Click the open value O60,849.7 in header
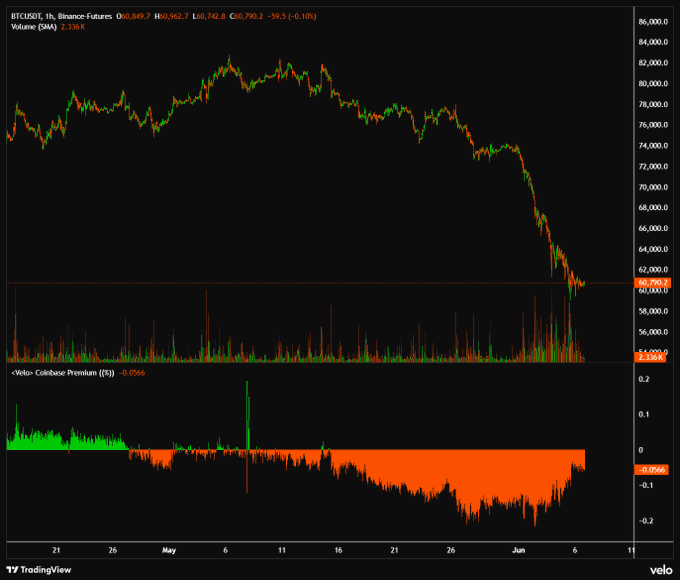The image size is (680, 580). pyautogui.click(x=133, y=16)
